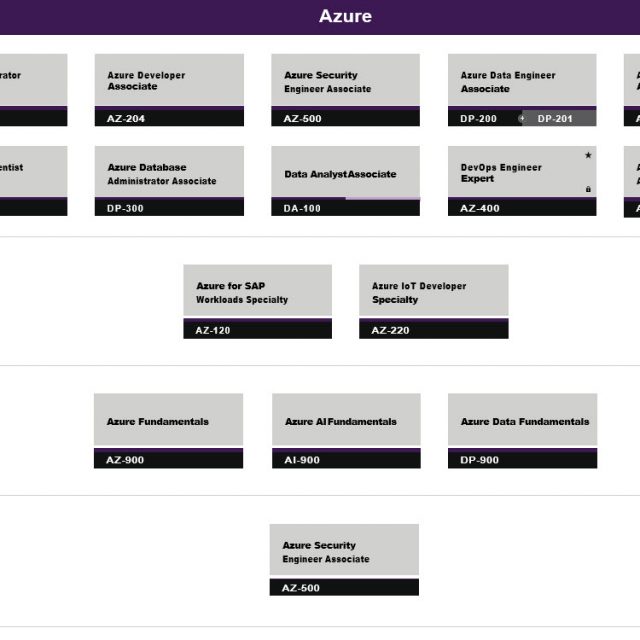Open Azure for SAP Workloads Specialty
This screenshot has width=640, height=640.
click(x=257, y=292)
